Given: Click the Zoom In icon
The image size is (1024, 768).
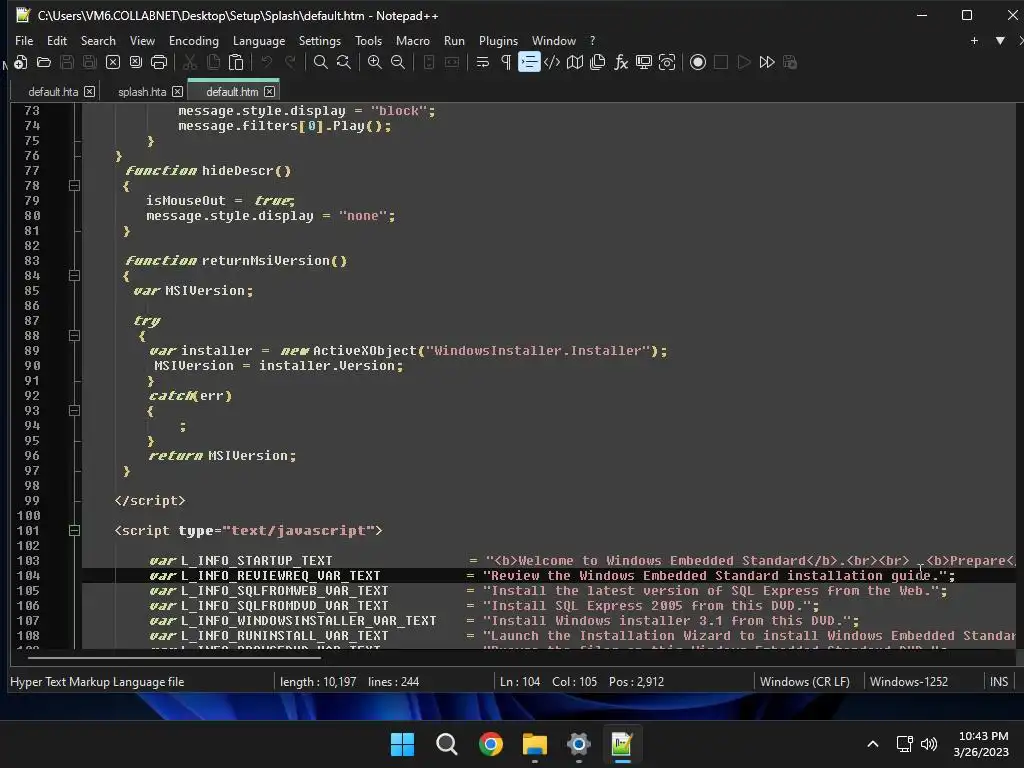Looking at the screenshot, I should pyautogui.click(x=375, y=62).
